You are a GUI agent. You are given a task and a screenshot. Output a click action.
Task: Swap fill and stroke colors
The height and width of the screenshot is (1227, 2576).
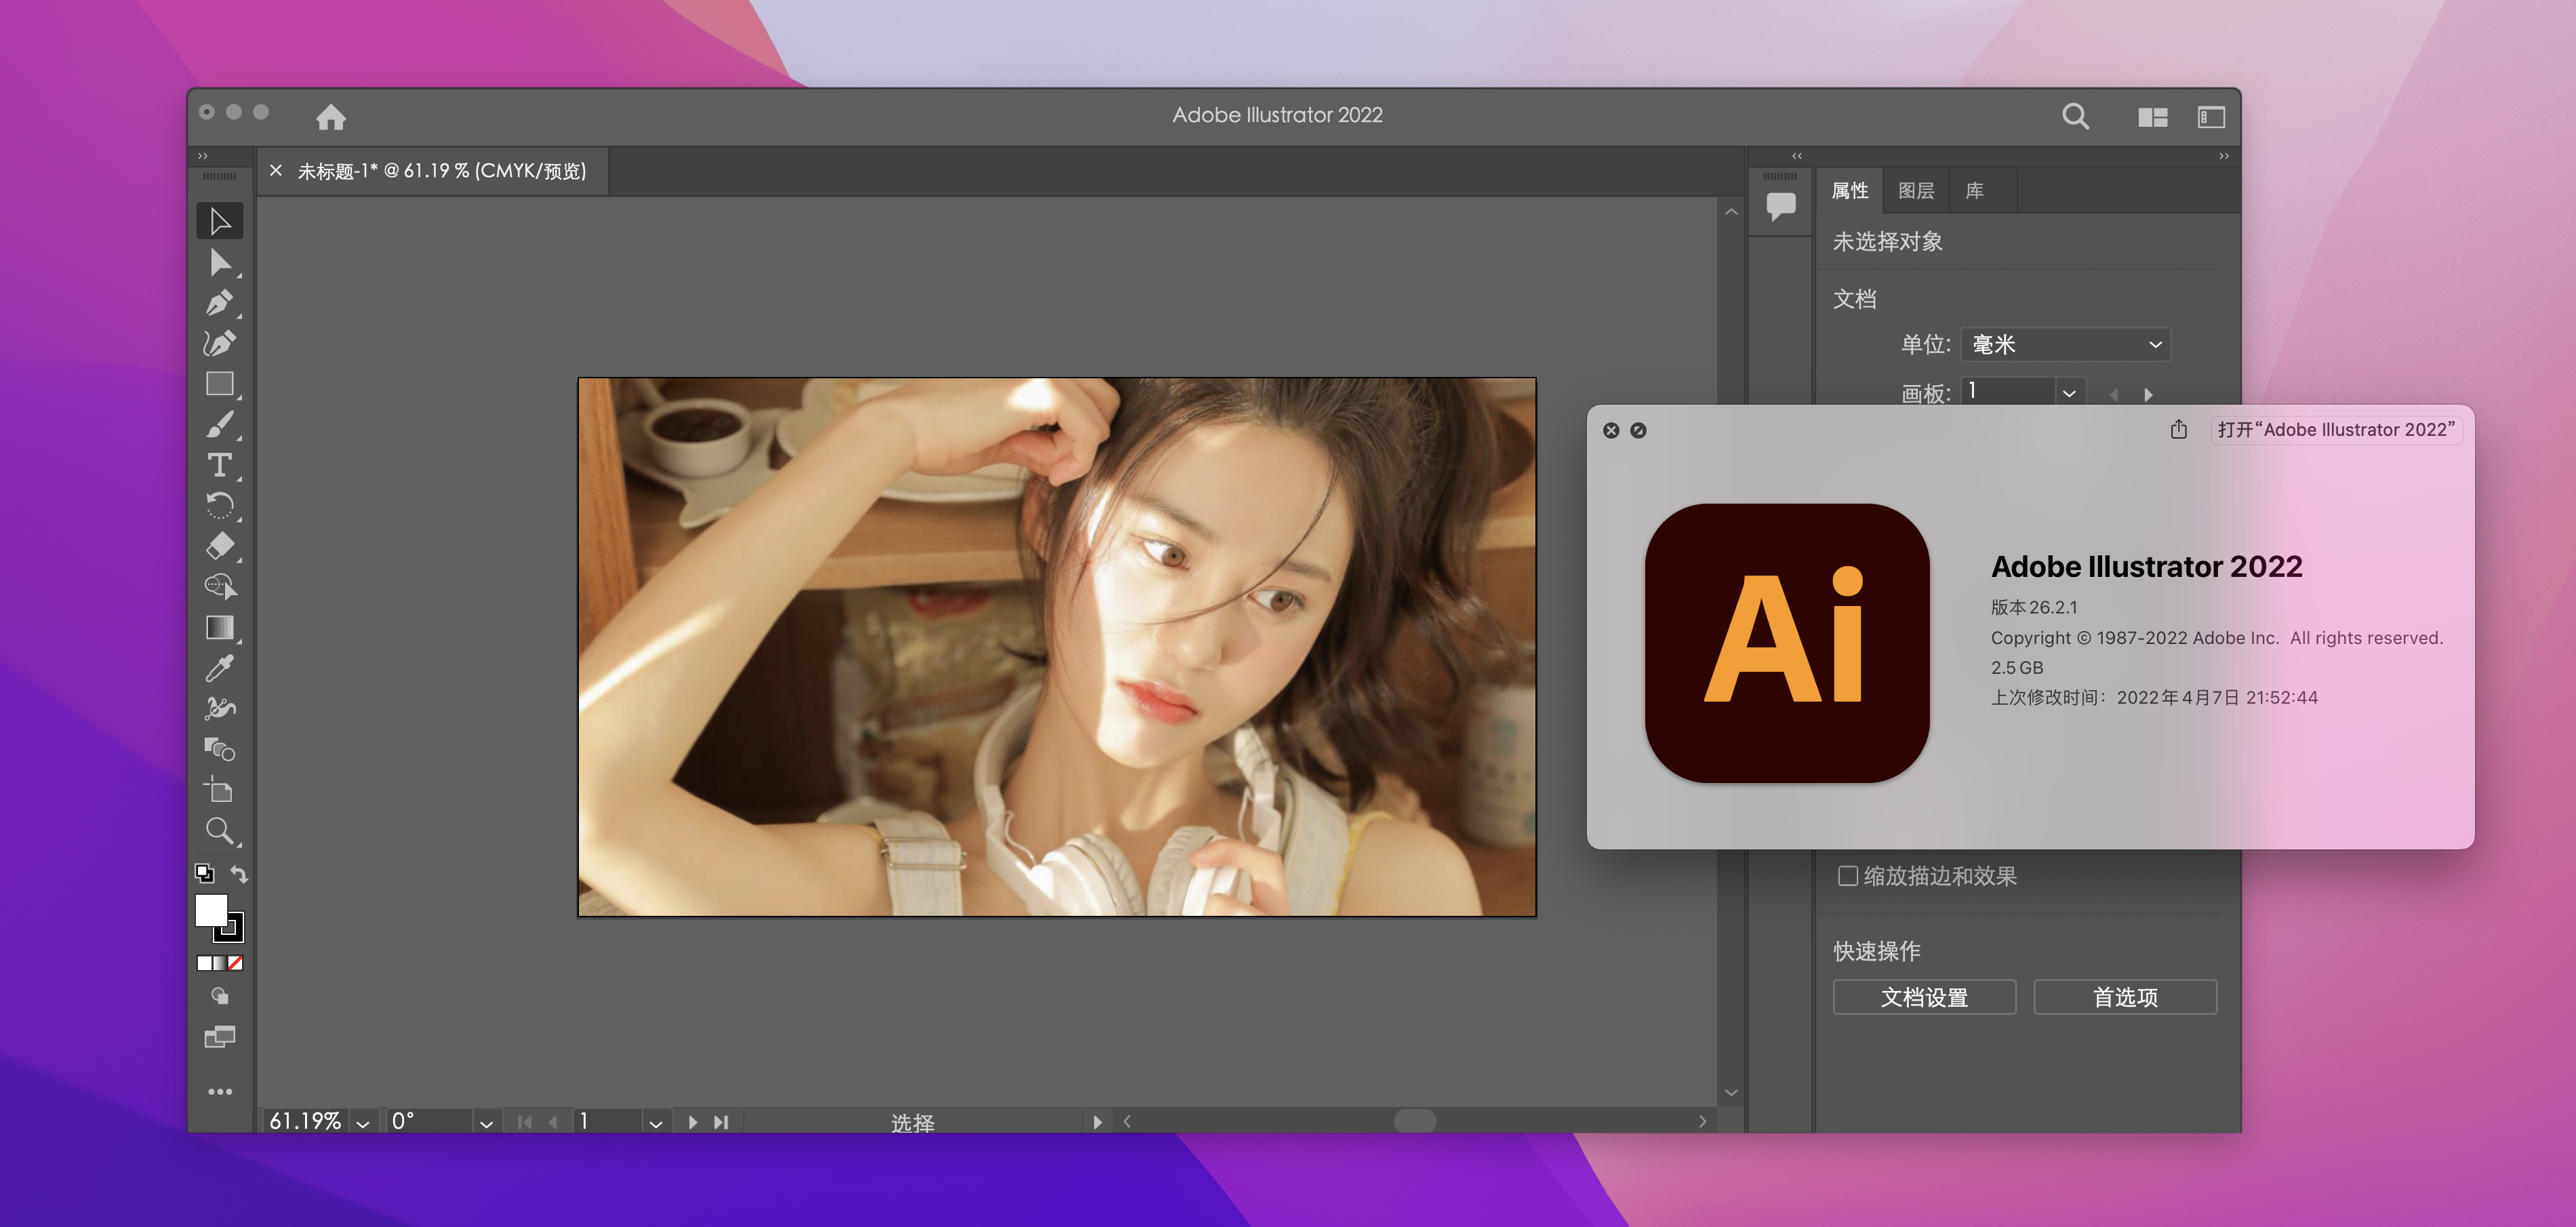[x=239, y=874]
